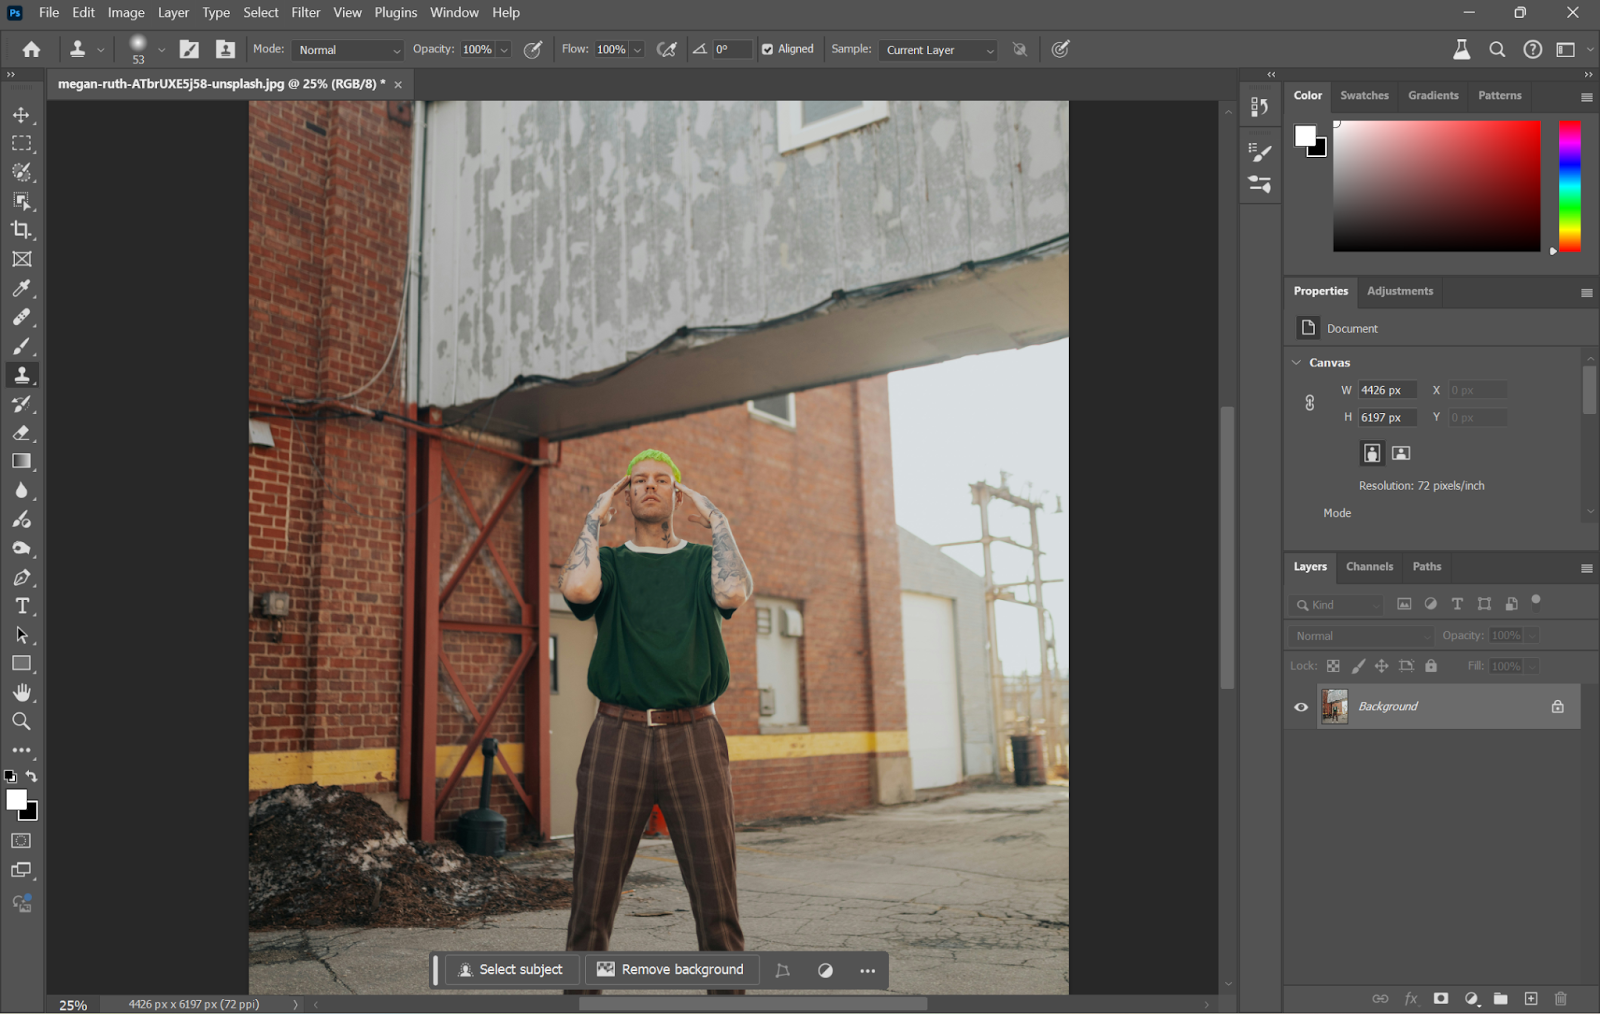Toggle the Clone Source panel button

pos(226,49)
